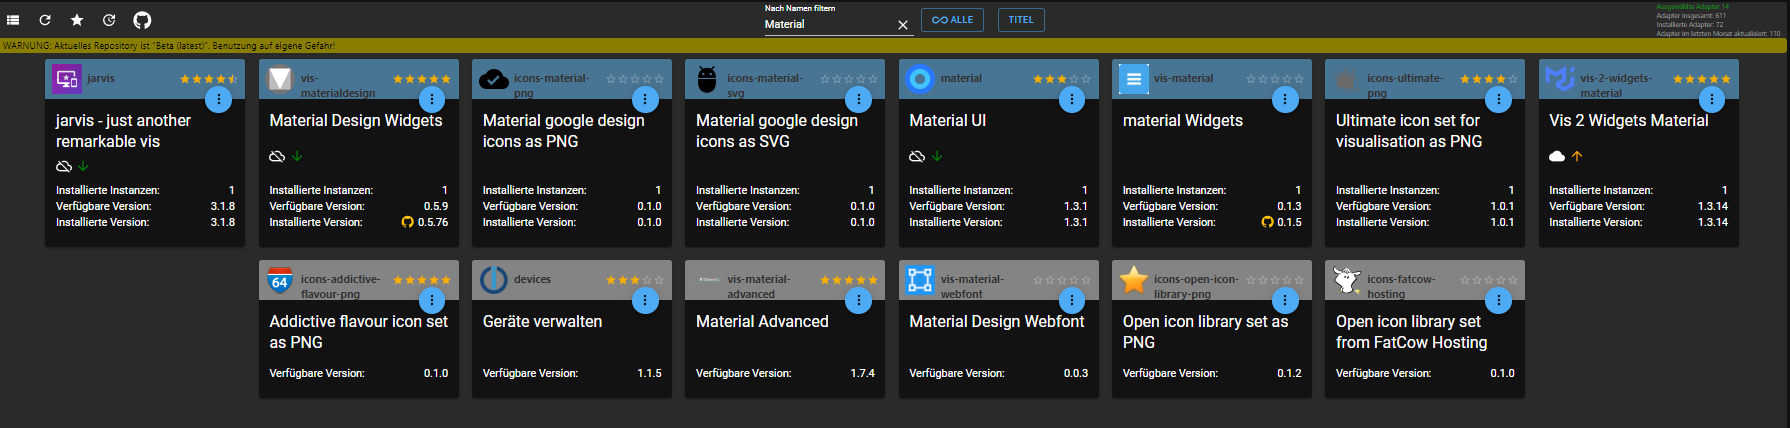The image size is (1790, 428).
Task: Click the available version 1.7.4 value
Action: (863, 373)
